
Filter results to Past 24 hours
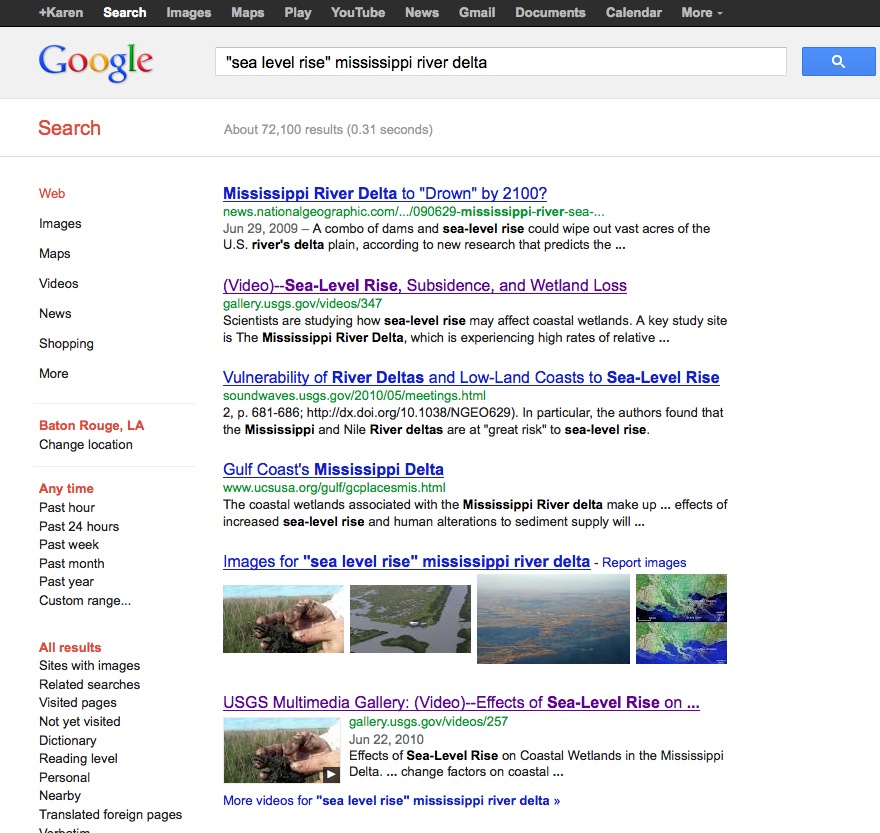(x=79, y=527)
